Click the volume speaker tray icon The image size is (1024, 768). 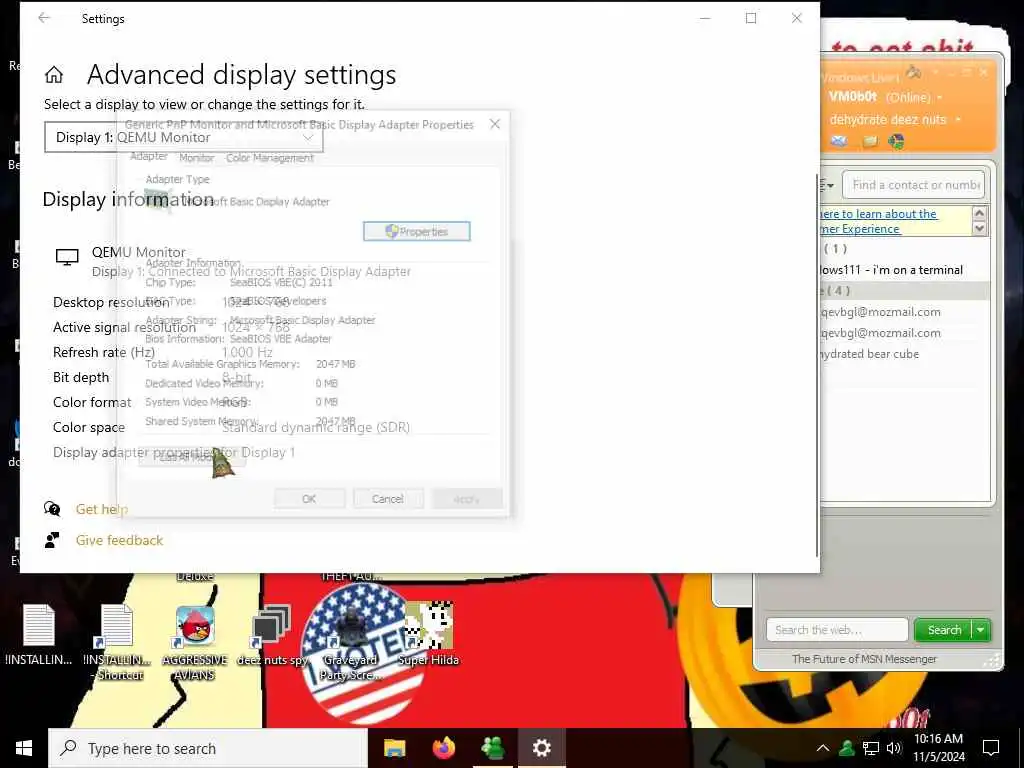click(x=894, y=748)
